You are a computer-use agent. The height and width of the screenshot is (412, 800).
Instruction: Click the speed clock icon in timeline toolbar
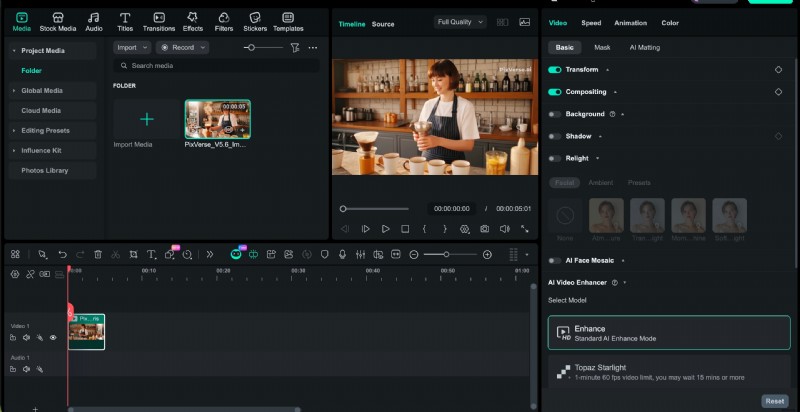pos(187,254)
